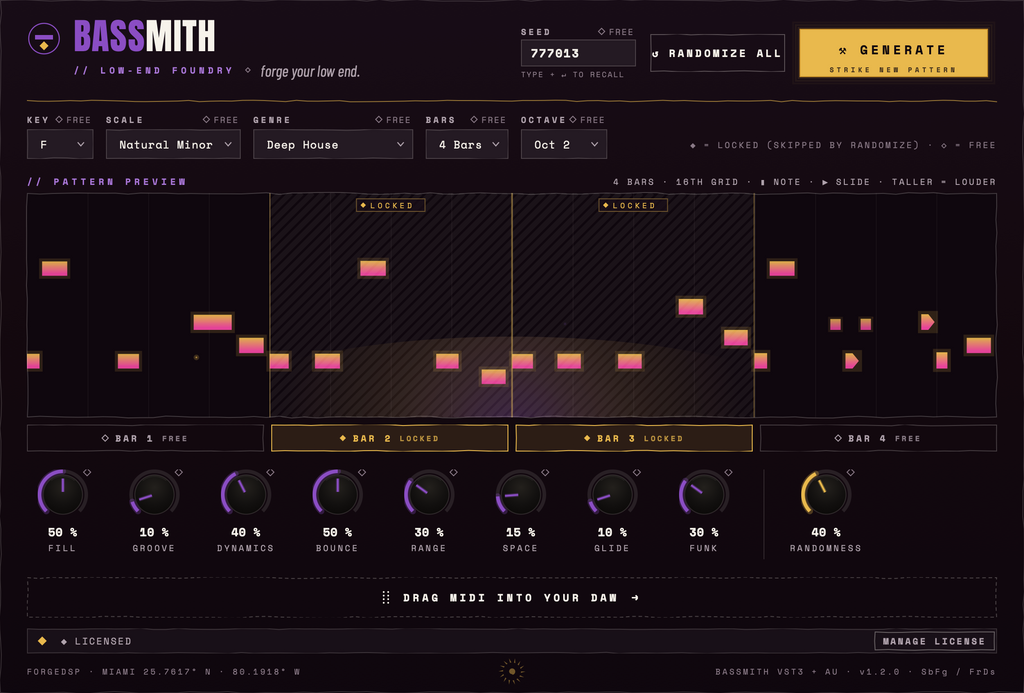Image resolution: width=1024 pixels, height=693 pixels.
Task: Toggle the Octave Free lock
Action: (x=587, y=120)
